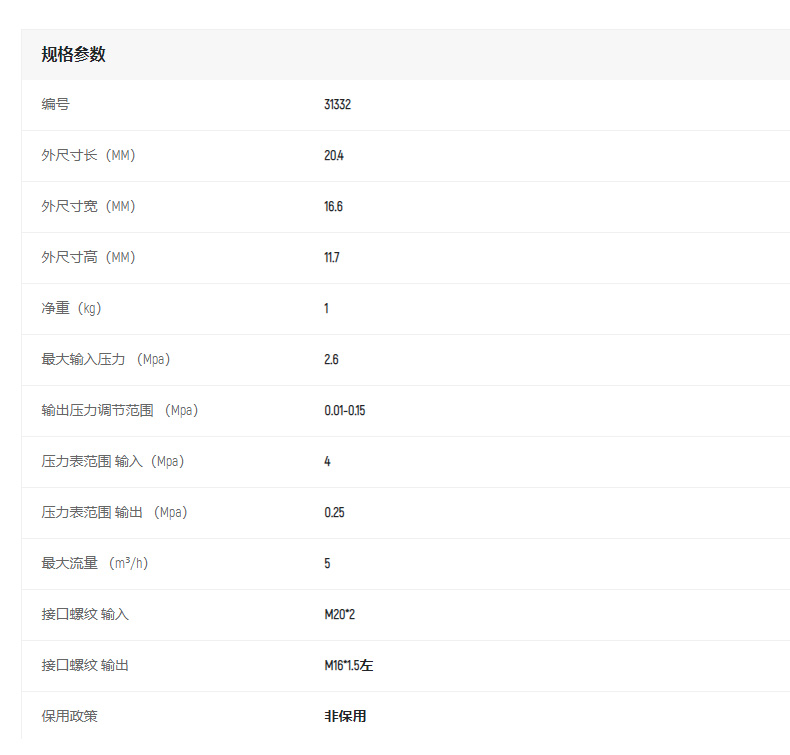Select the width value 16.6

[333, 206]
